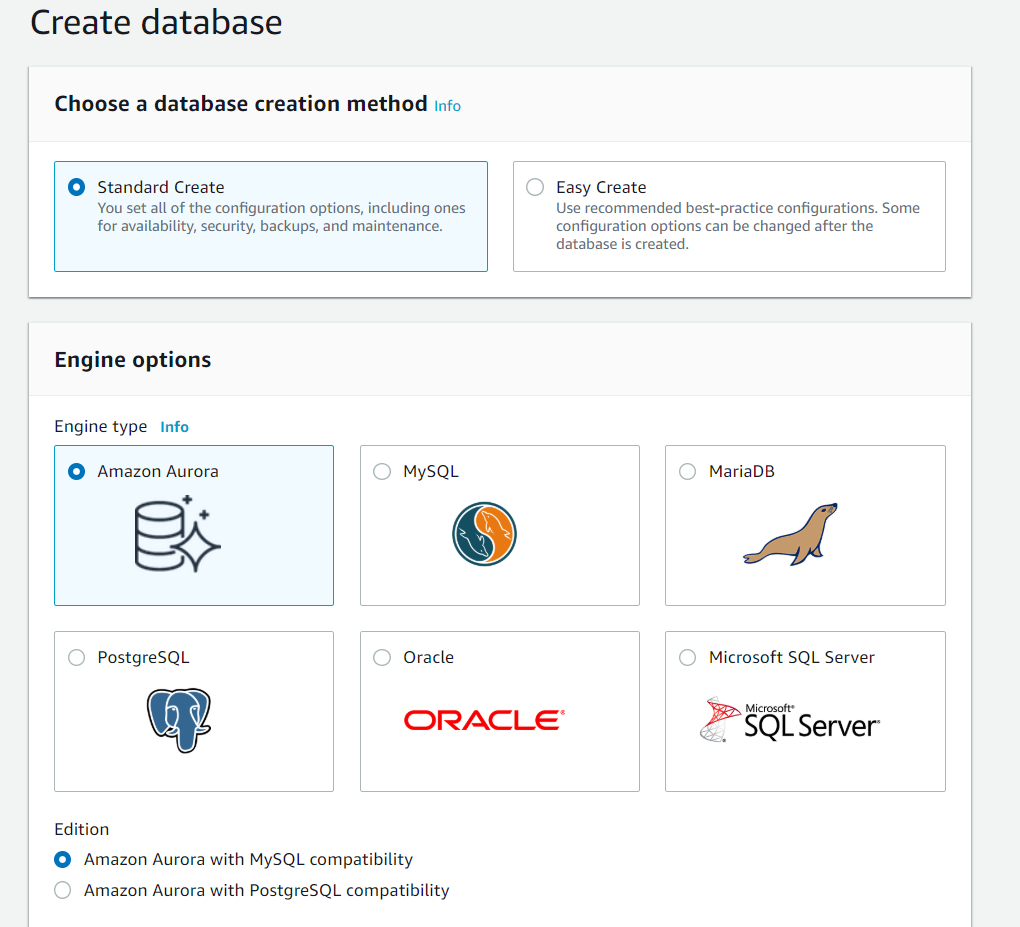Click the Amazon Aurora database icon
1020x927 pixels.
click(x=177, y=537)
